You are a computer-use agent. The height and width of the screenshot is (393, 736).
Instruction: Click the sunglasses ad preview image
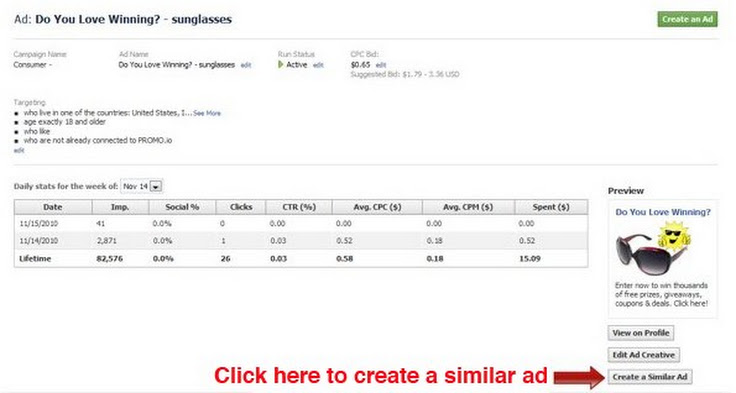652,249
